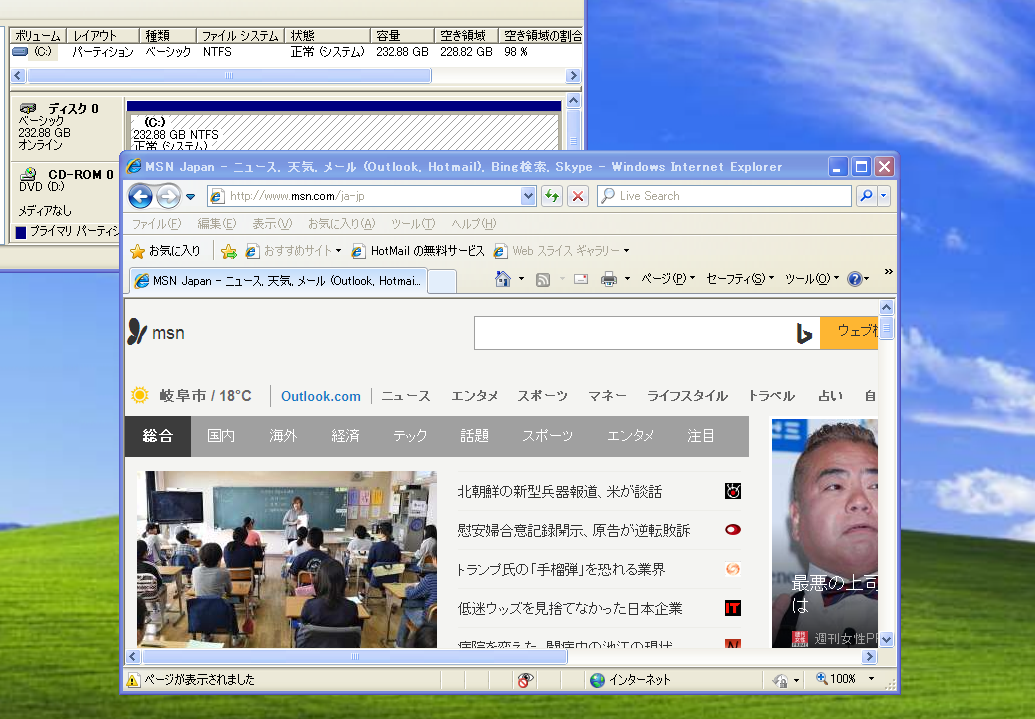Screen dimensions: 1035x719
Task: Select the 注目 news tab
Action: point(700,436)
